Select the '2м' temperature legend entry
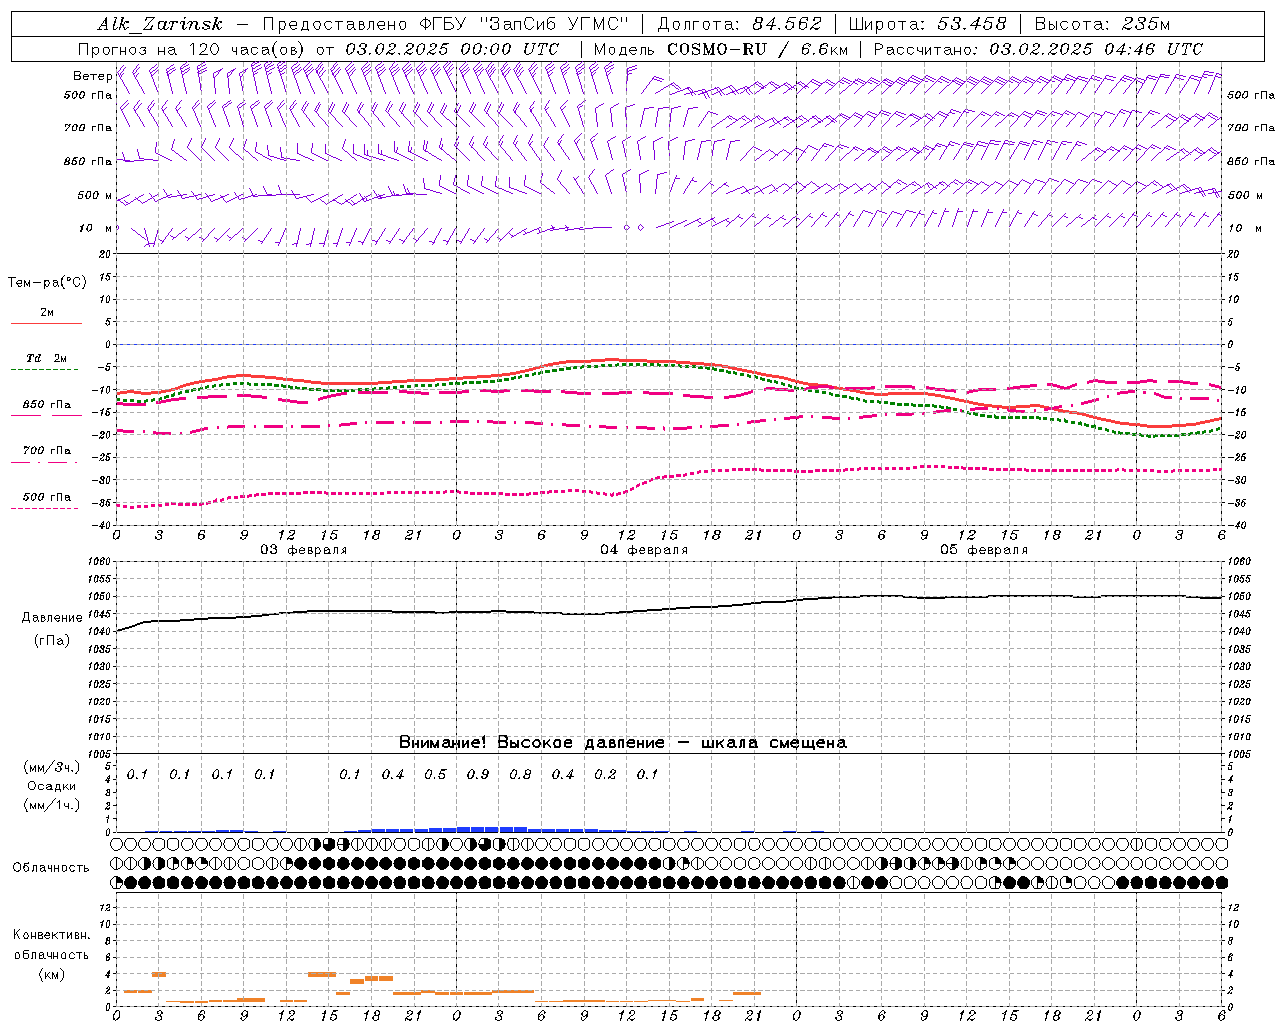Screen dimensions: 1280x1024 (47, 312)
